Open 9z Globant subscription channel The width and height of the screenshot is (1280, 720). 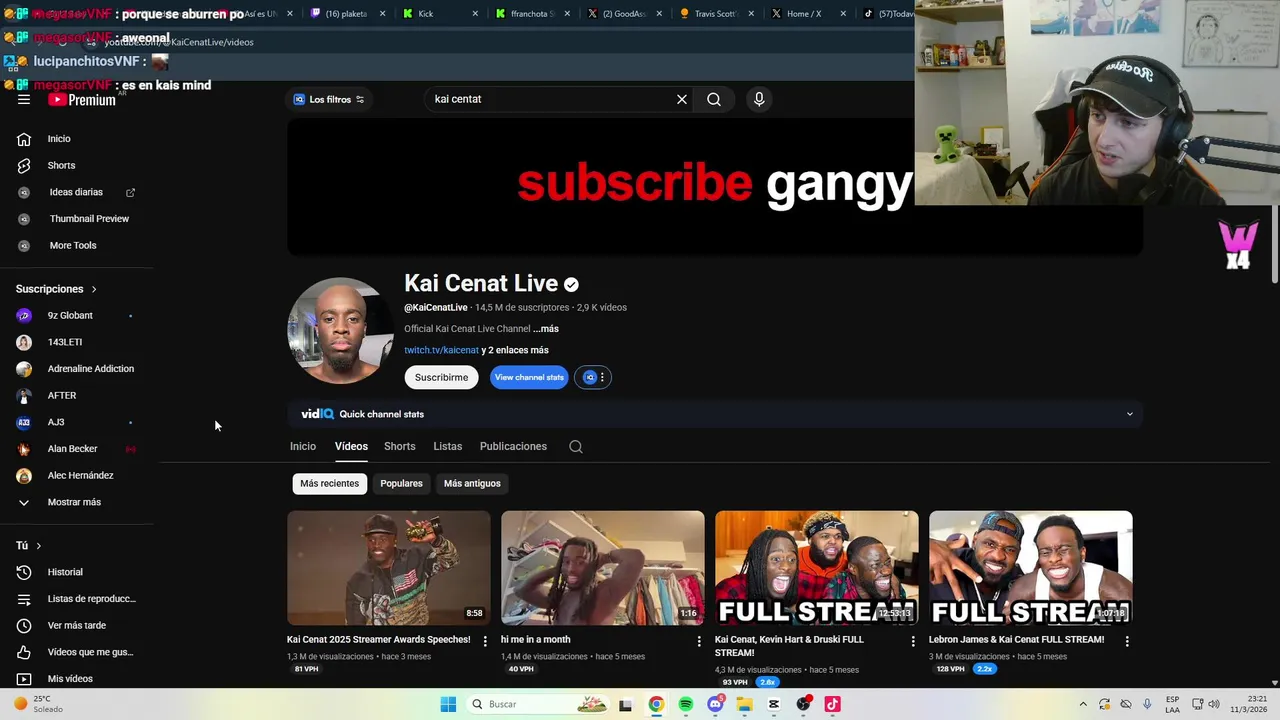[70, 316]
